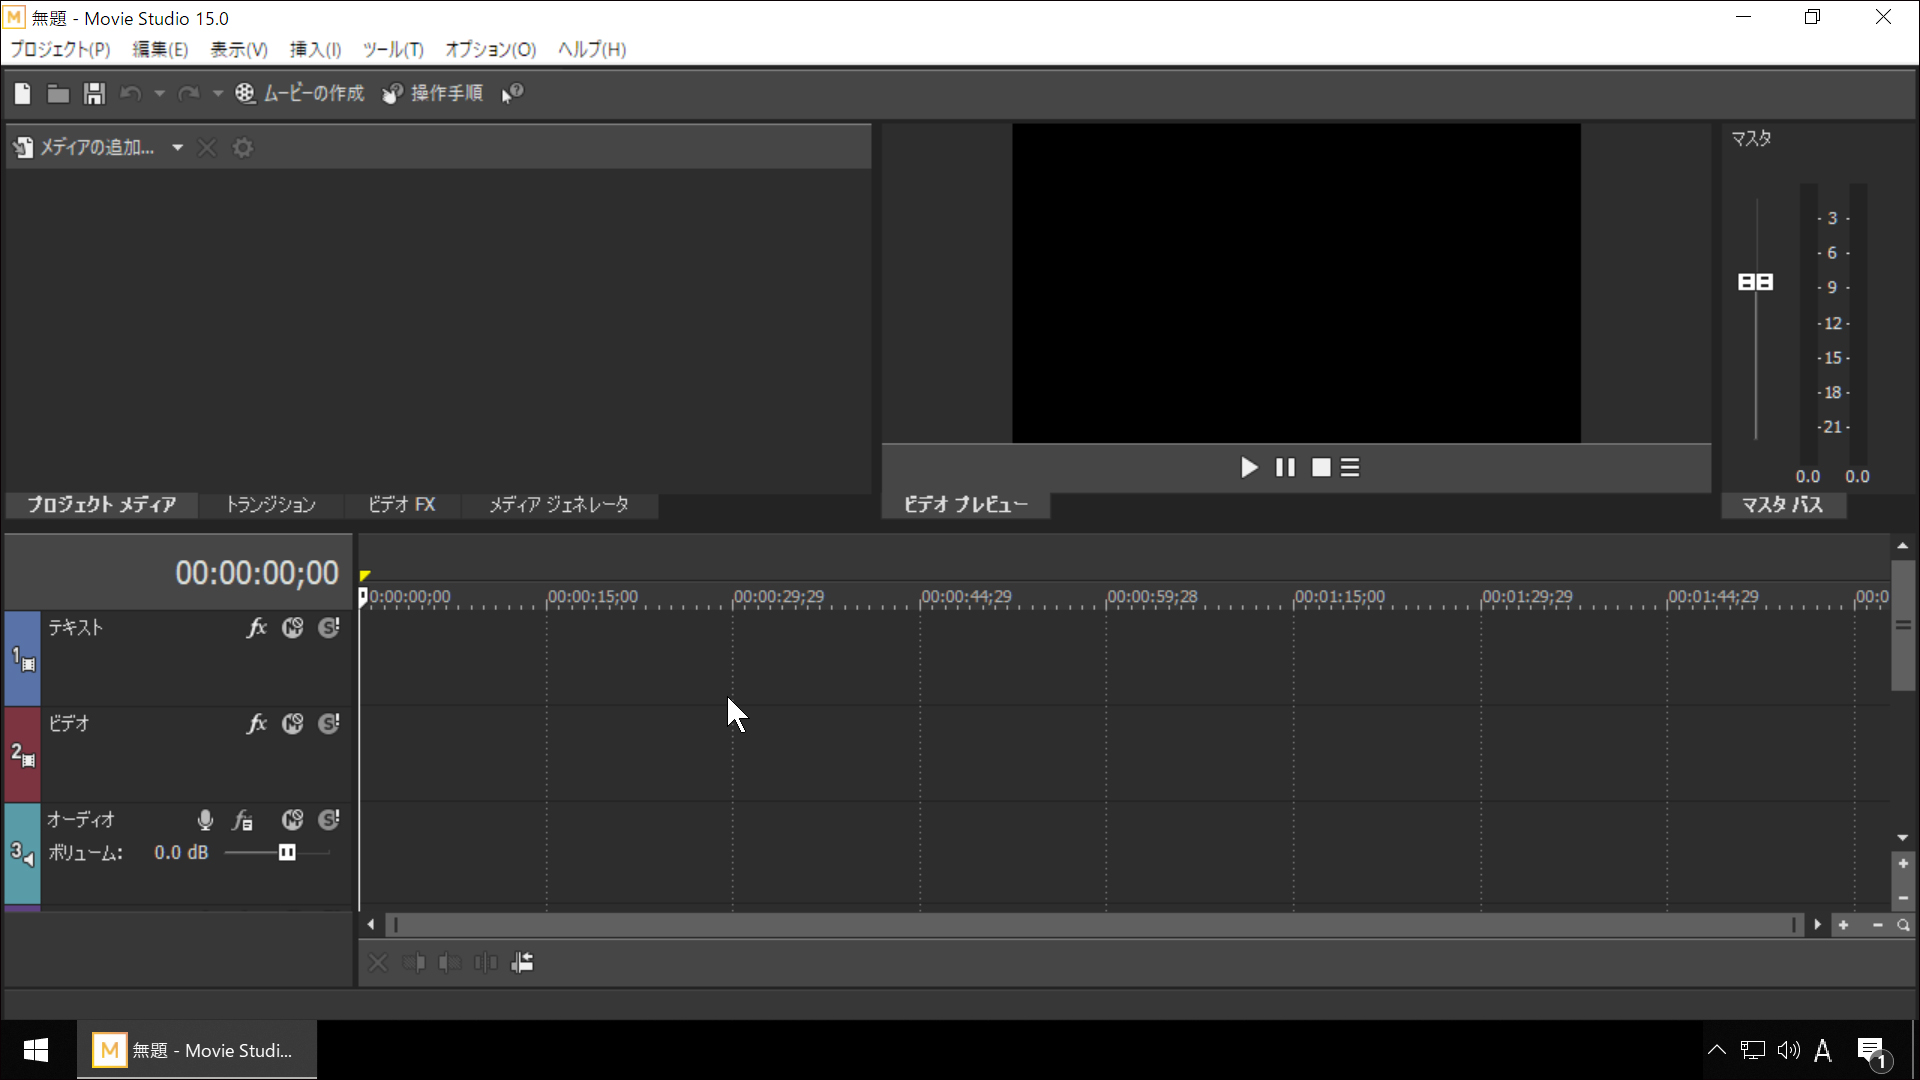The width and height of the screenshot is (1920, 1080).
Task: Select テキスト track header number 1
Action: (22, 659)
